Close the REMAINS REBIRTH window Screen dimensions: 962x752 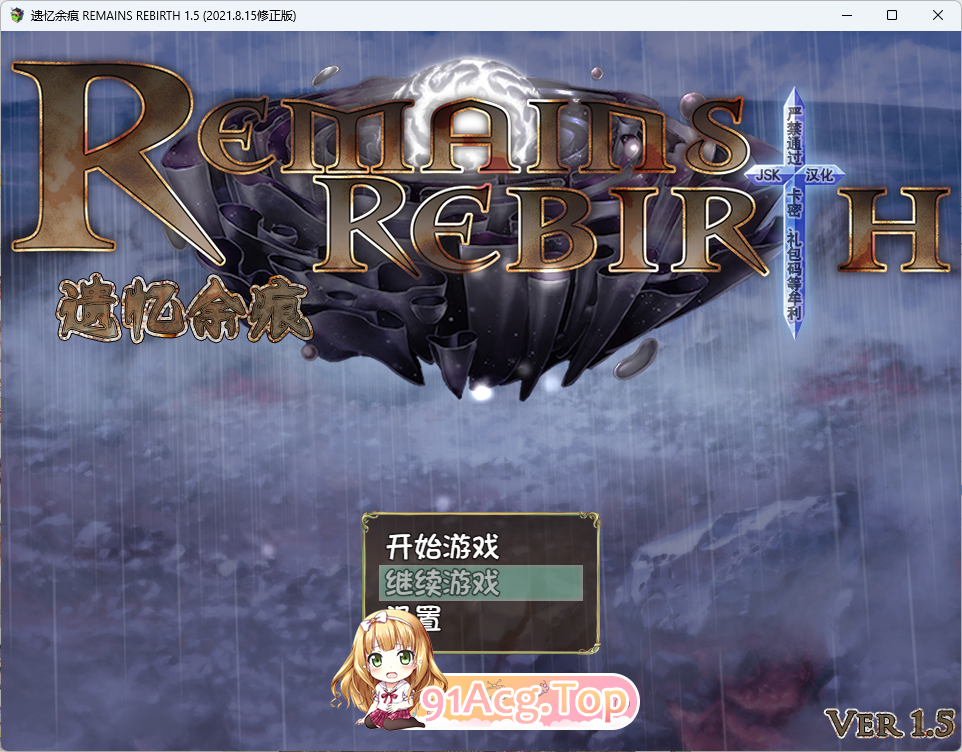pyautogui.click(x=937, y=15)
